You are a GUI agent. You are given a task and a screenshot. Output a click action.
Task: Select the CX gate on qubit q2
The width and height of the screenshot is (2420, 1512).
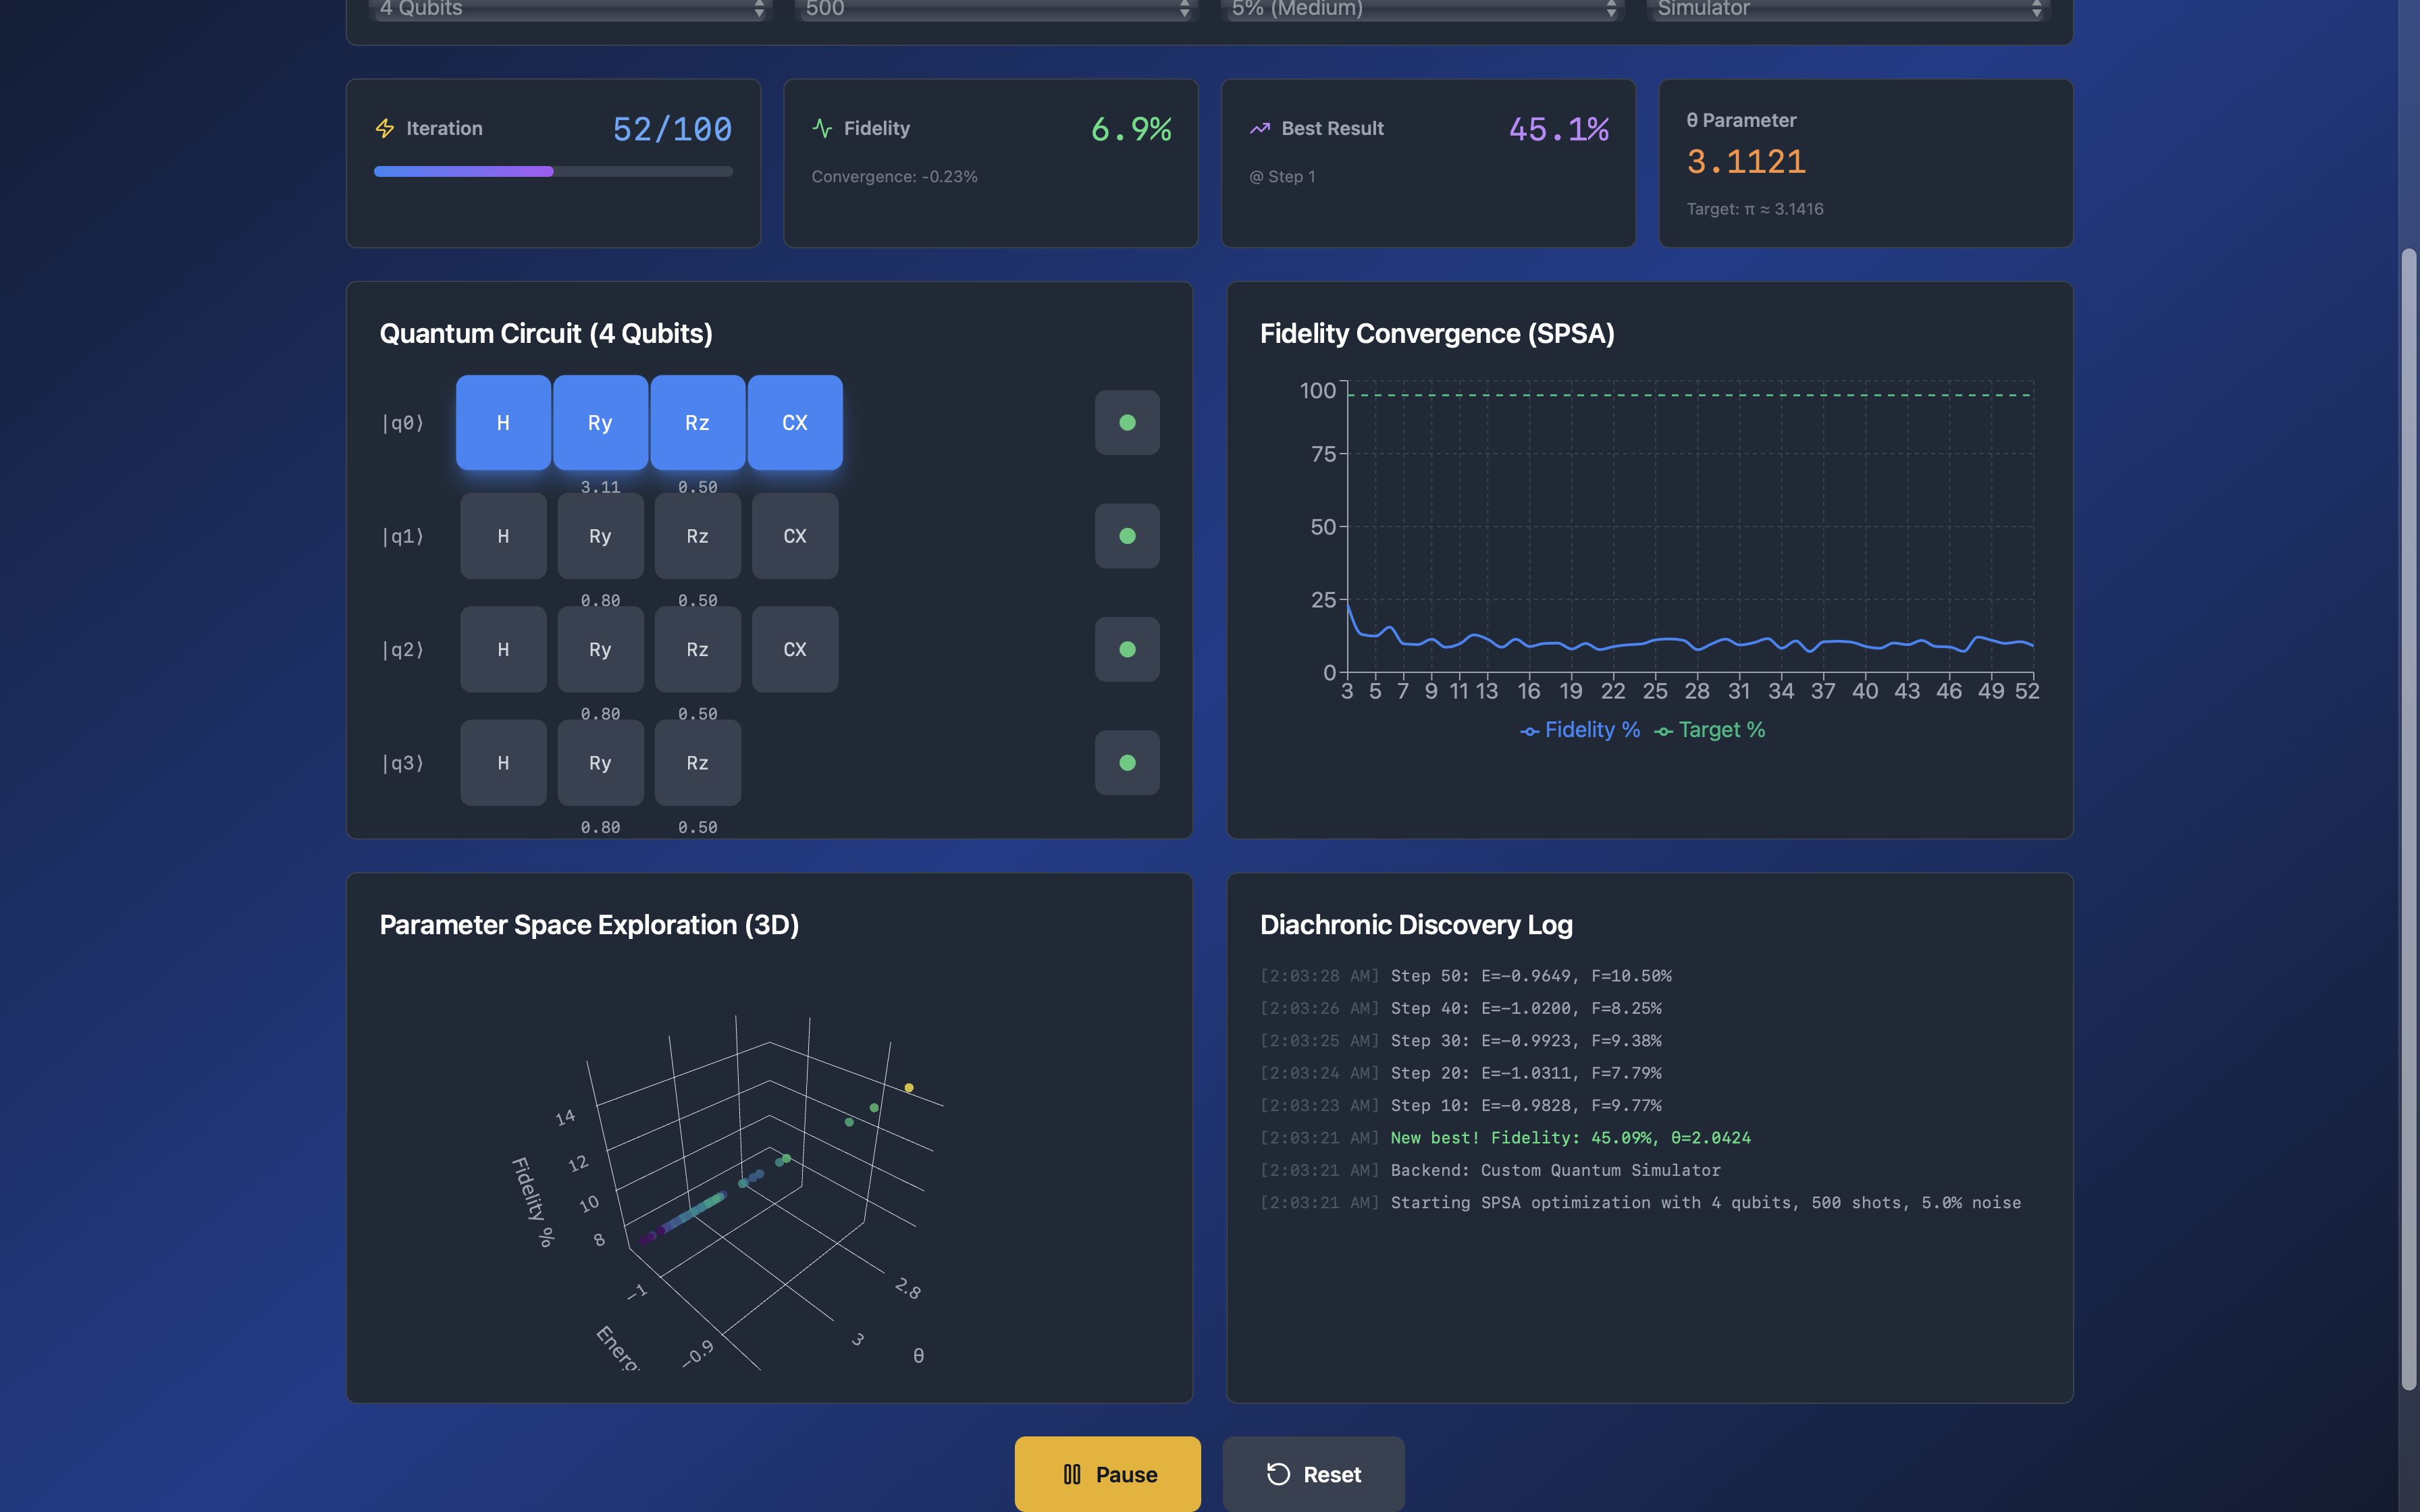point(794,649)
